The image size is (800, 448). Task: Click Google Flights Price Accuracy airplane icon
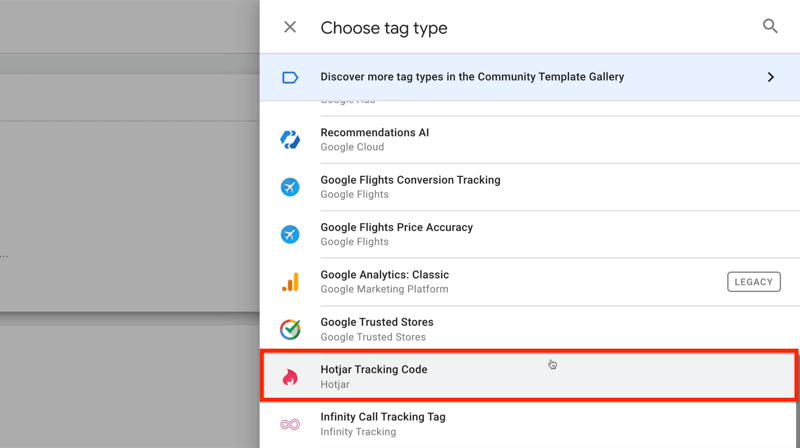290,234
